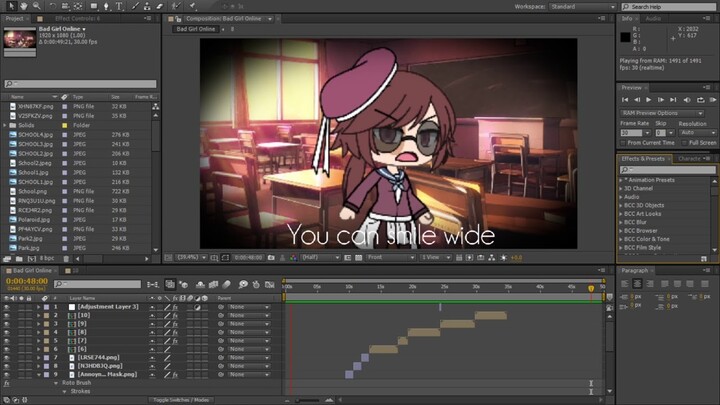
Task: Toggle fx switch on Adjustment Layer 3
Action: tap(175, 307)
